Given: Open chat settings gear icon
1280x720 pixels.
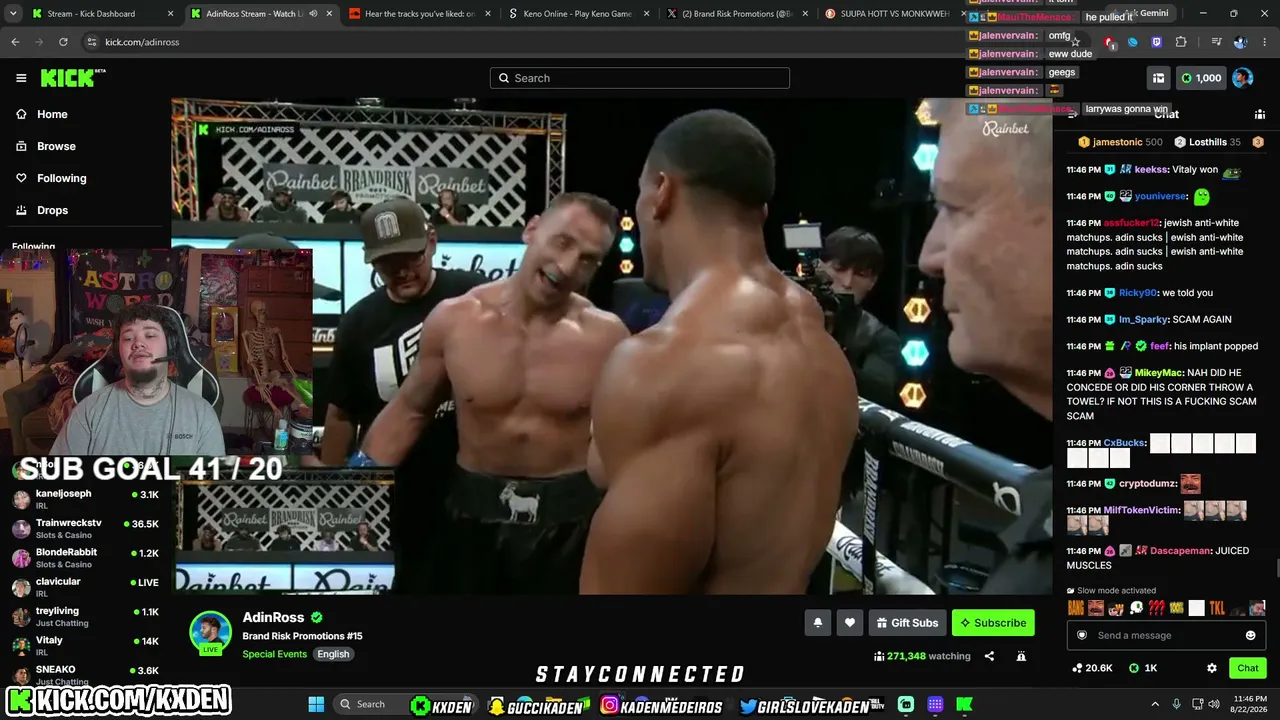Looking at the screenshot, I should [1212, 668].
